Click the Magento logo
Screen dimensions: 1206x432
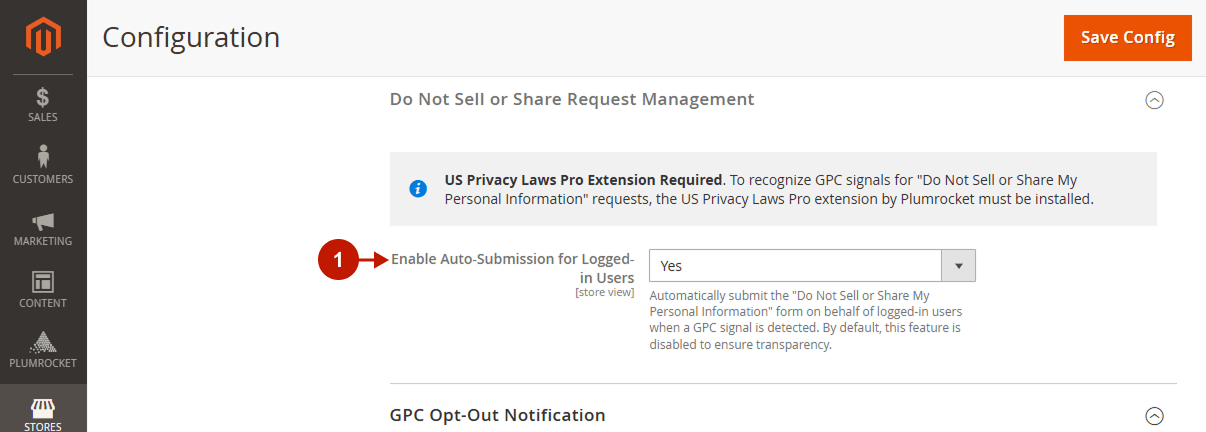click(43, 38)
